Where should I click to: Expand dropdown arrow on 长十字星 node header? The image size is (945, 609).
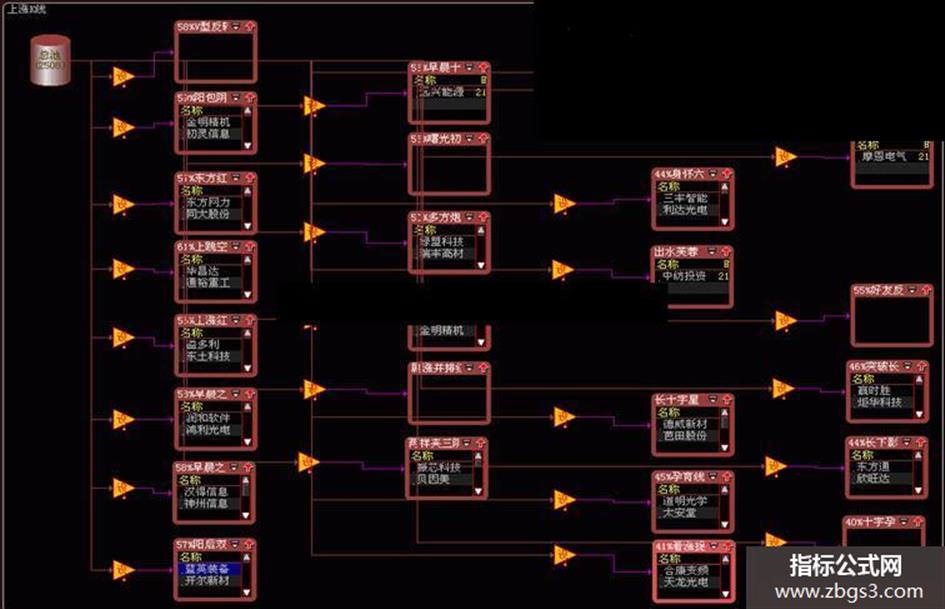713,399
